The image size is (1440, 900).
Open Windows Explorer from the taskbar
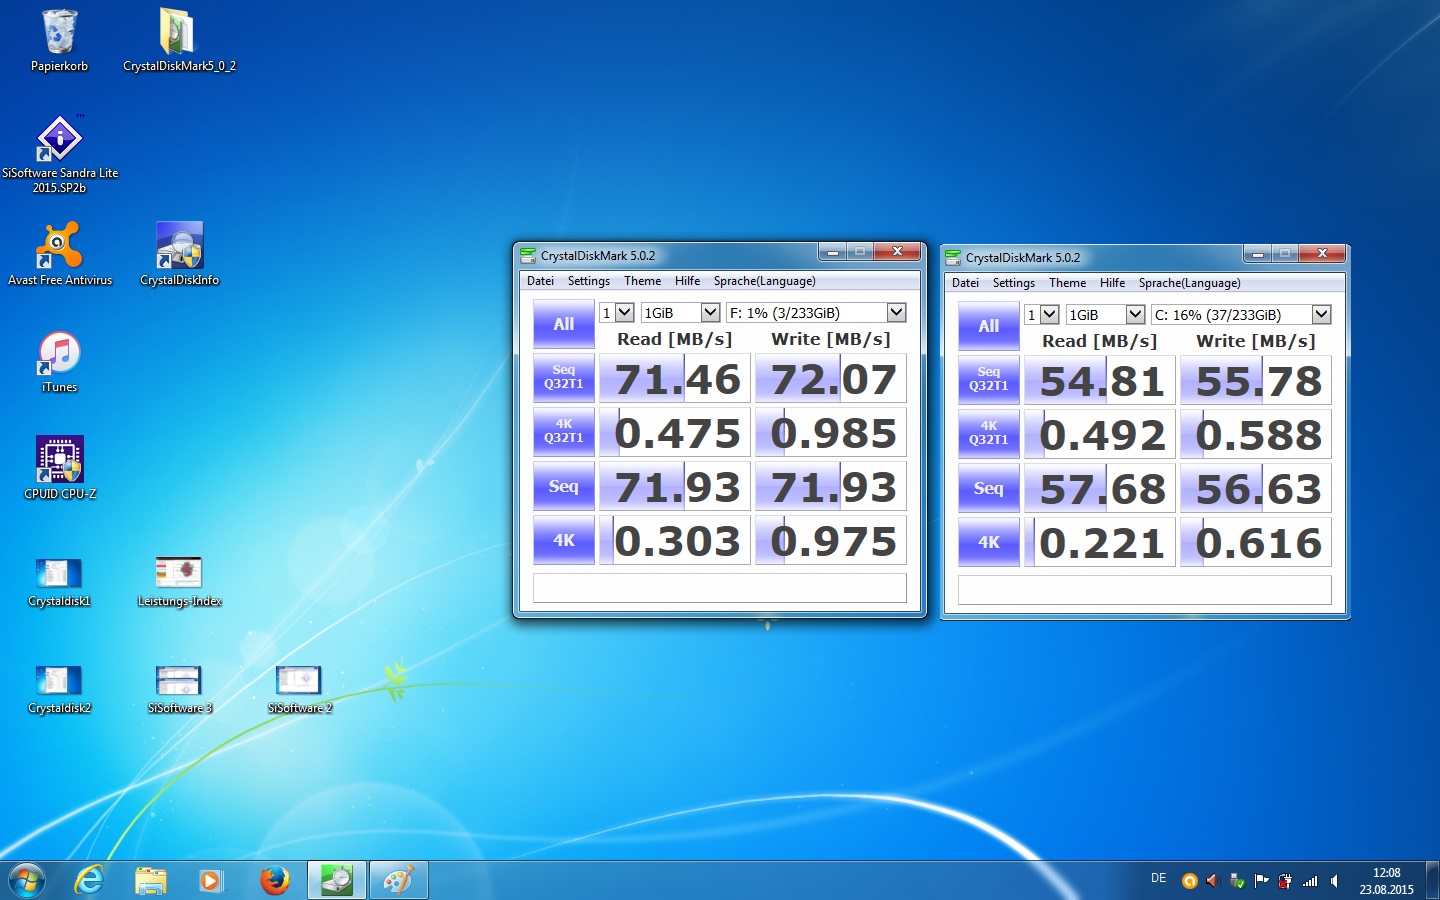pyautogui.click(x=150, y=880)
